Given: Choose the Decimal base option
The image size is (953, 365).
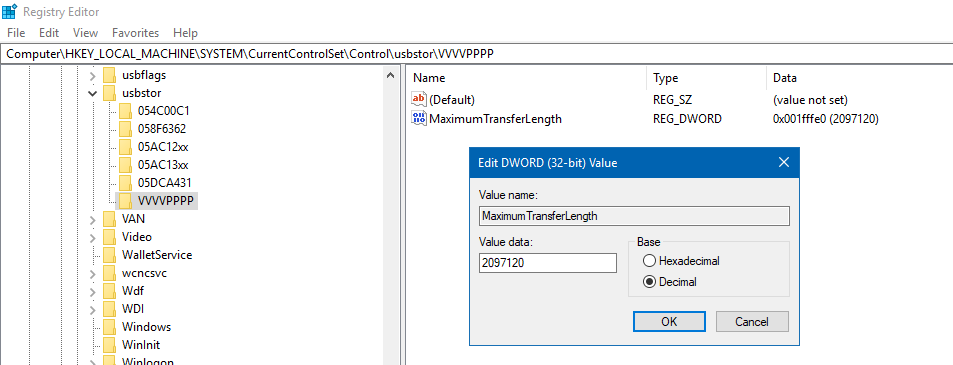Looking at the screenshot, I should coord(670,282).
